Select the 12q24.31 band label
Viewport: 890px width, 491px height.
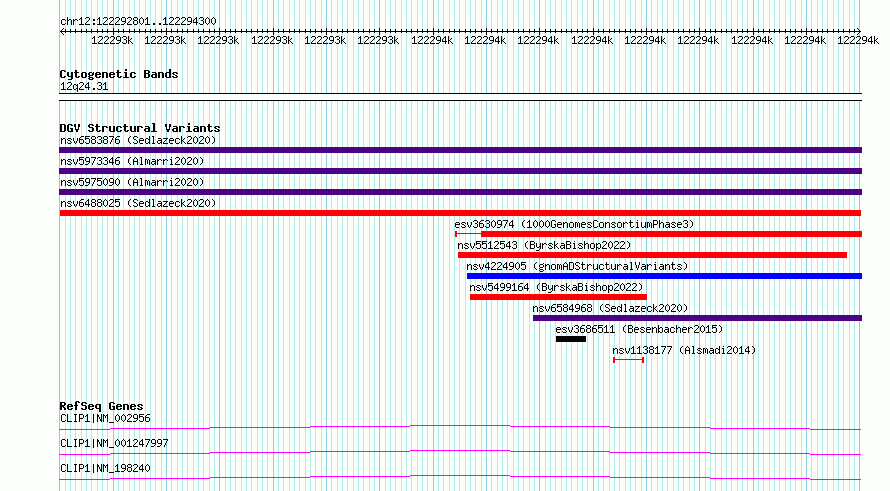click(x=84, y=86)
